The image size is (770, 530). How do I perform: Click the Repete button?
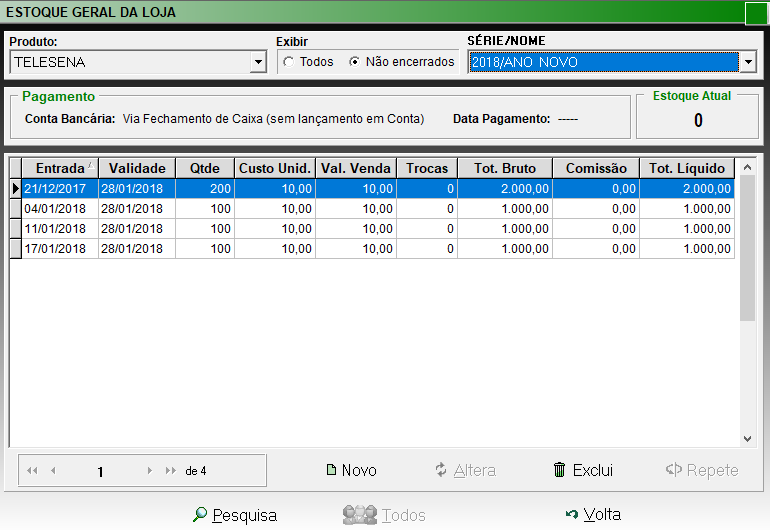pos(702,470)
